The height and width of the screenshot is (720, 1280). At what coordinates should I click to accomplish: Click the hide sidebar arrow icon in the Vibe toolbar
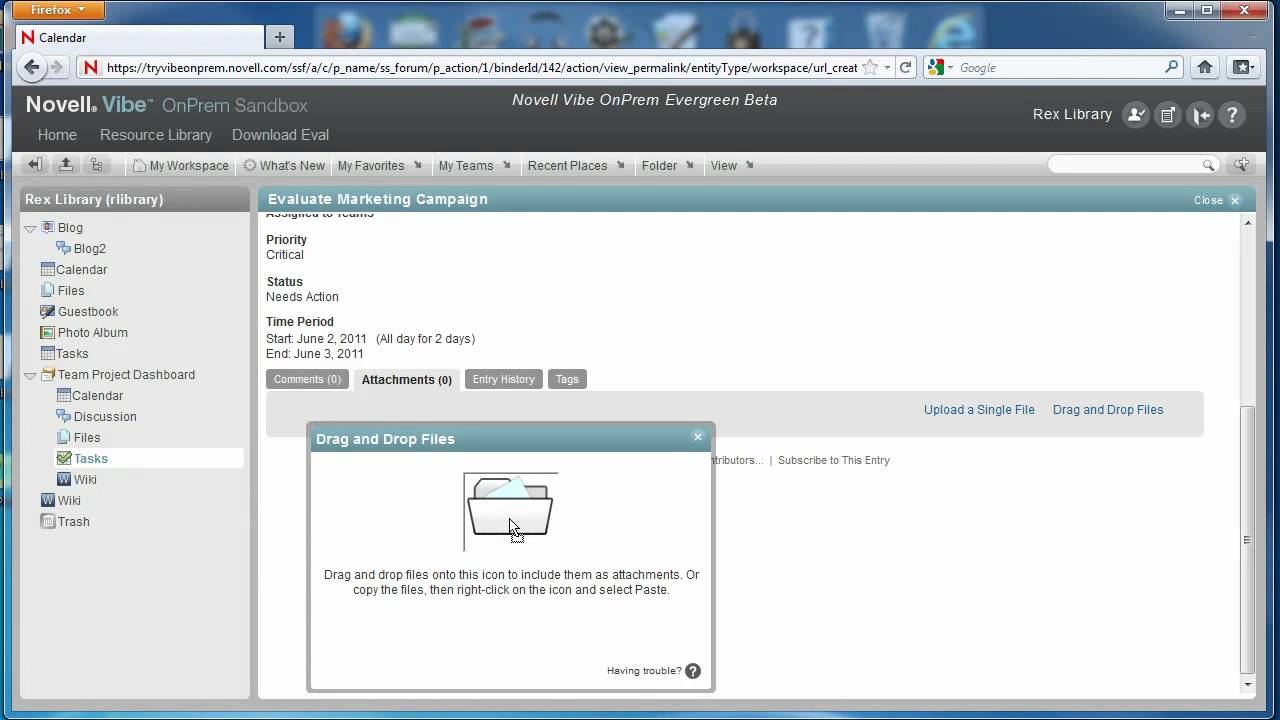click(34, 165)
